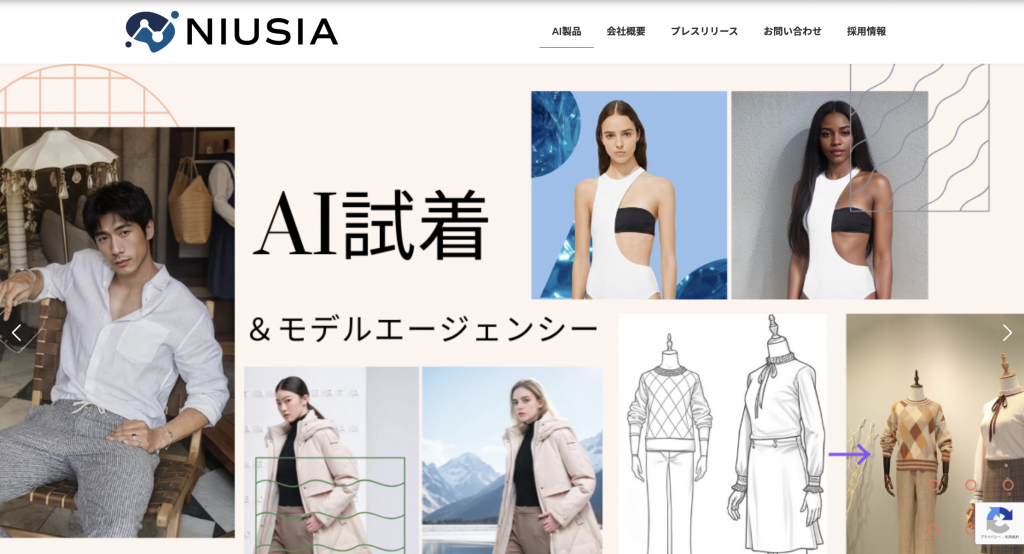Open the 採用情報 recruitment link
Viewport: 1024px width, 554px height.
866,31
